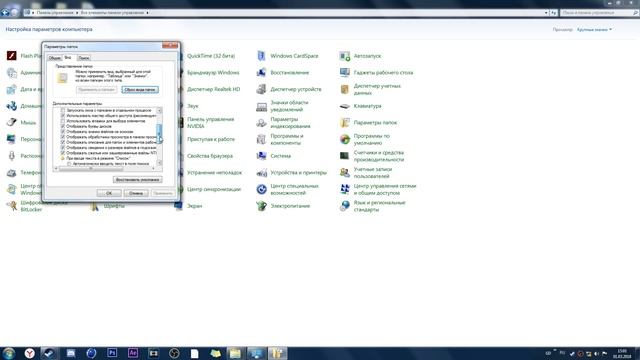
Task: Click the Восстановить умолчания button
Action: pos(138,180)
